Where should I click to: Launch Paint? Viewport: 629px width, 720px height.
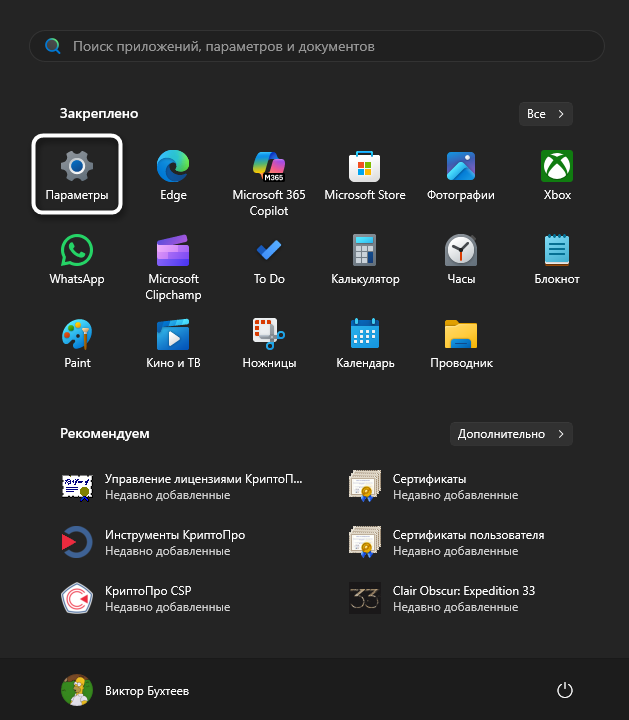tap(77, 343)
